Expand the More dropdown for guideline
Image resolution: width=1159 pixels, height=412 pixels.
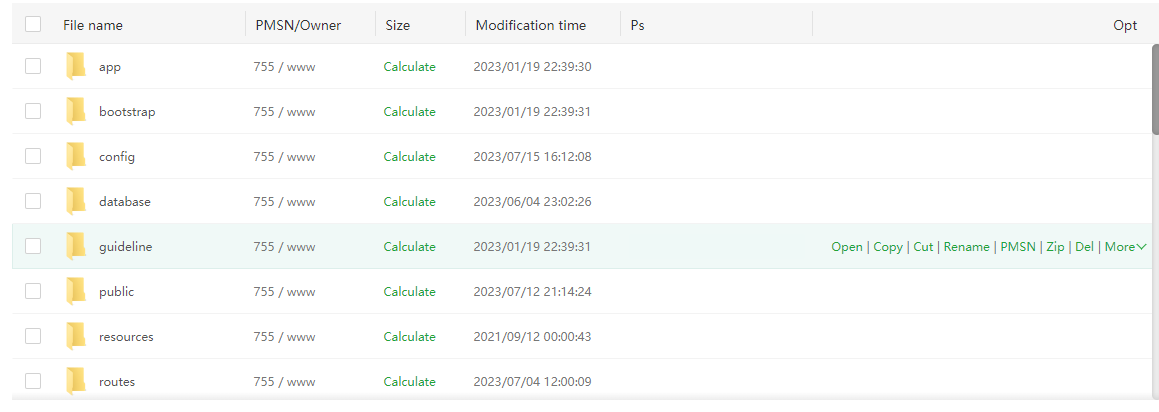[x=1125, y=247]
